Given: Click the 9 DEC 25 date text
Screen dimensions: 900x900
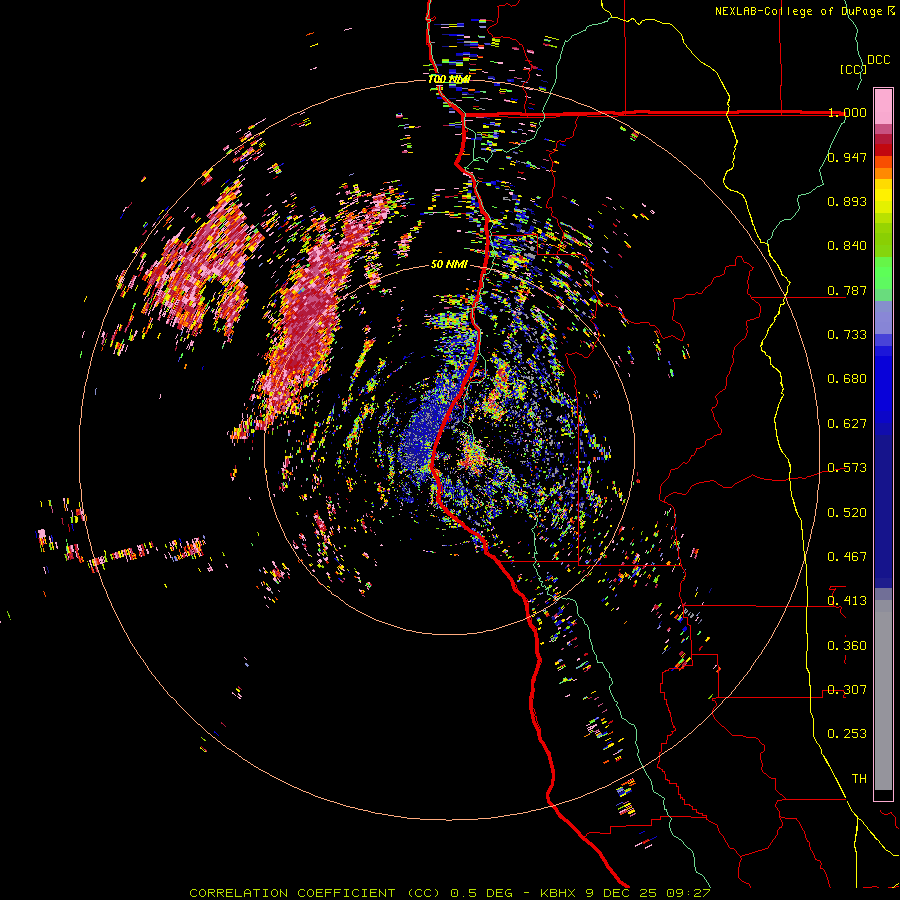Looking at the screenshot, I should point(622,893).
